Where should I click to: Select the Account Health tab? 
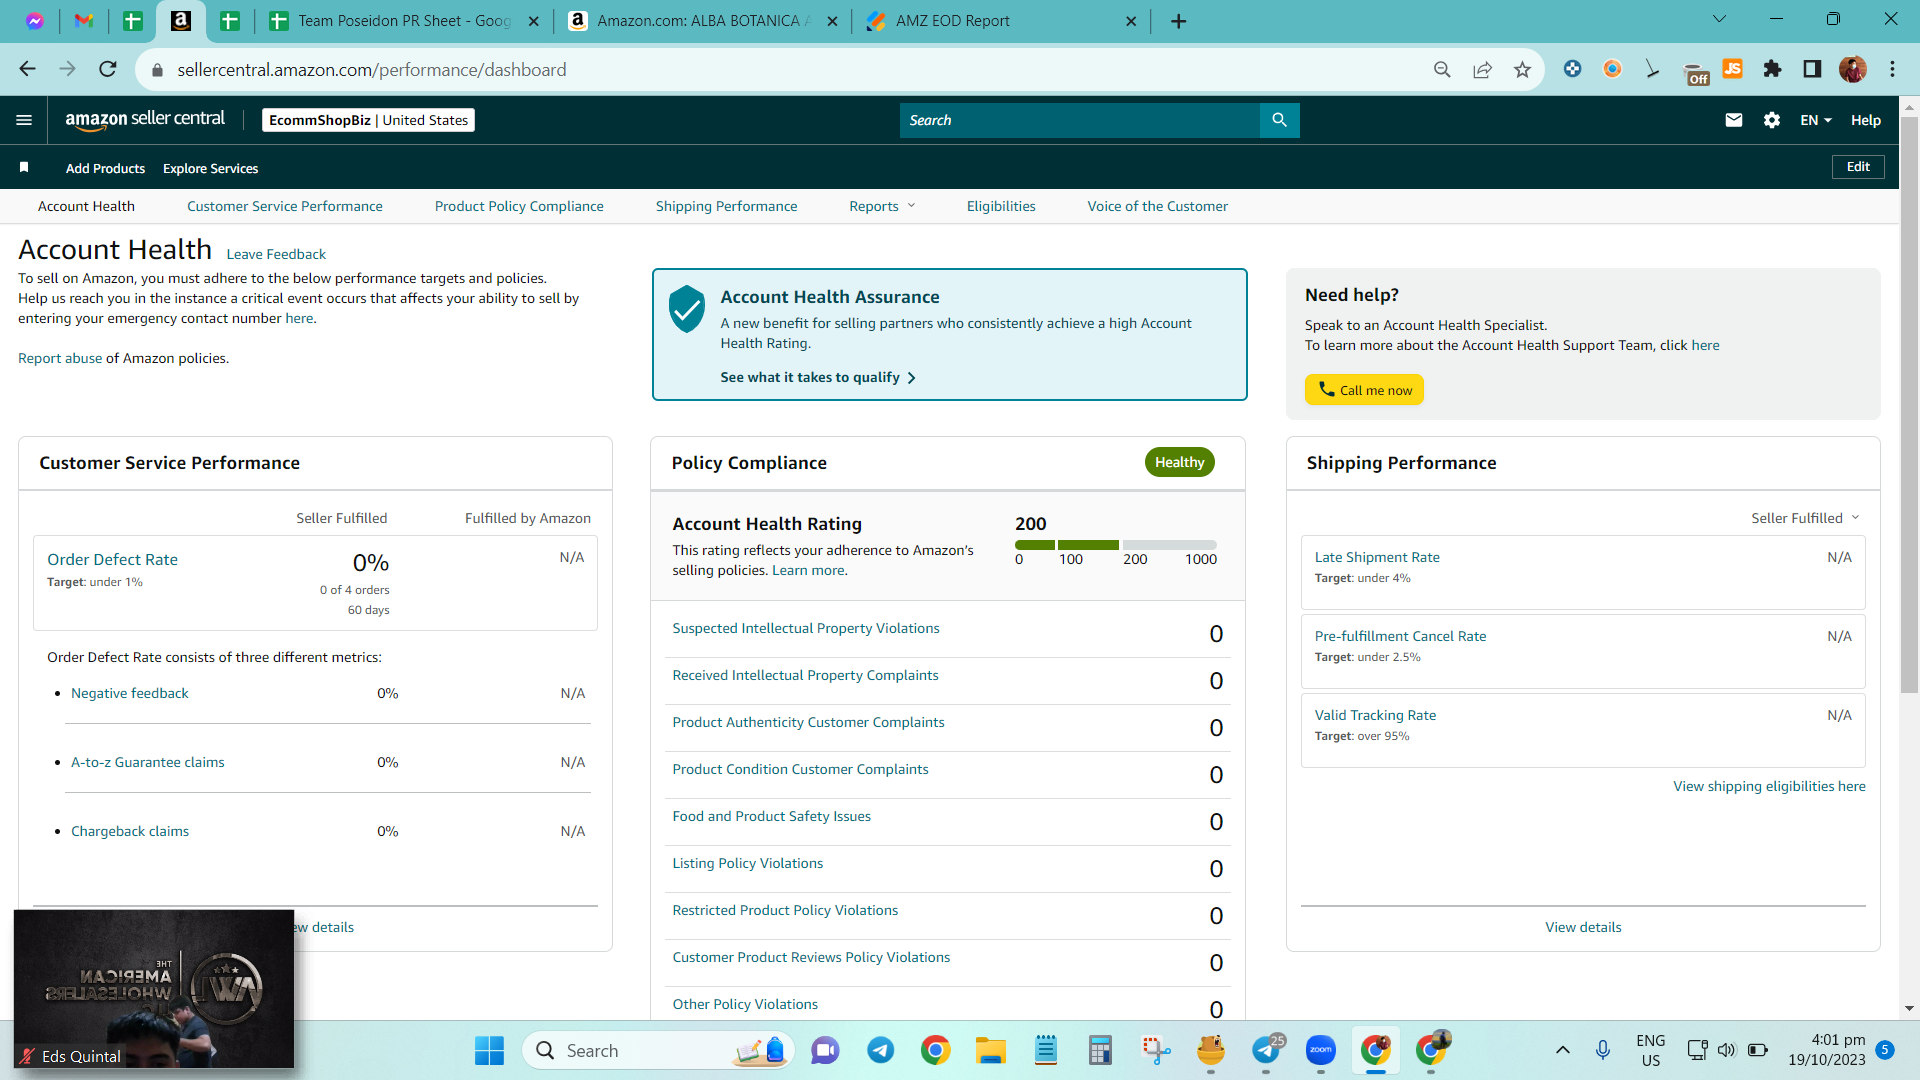[x=86, y=207]
